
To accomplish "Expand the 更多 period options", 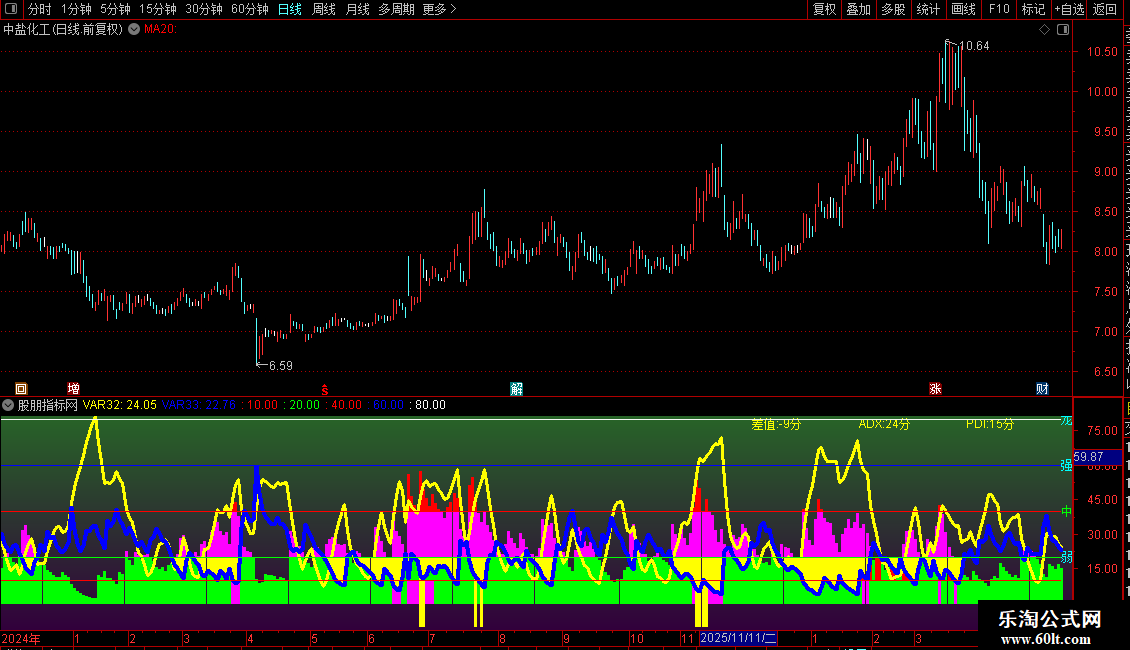I will coord(439,9).
